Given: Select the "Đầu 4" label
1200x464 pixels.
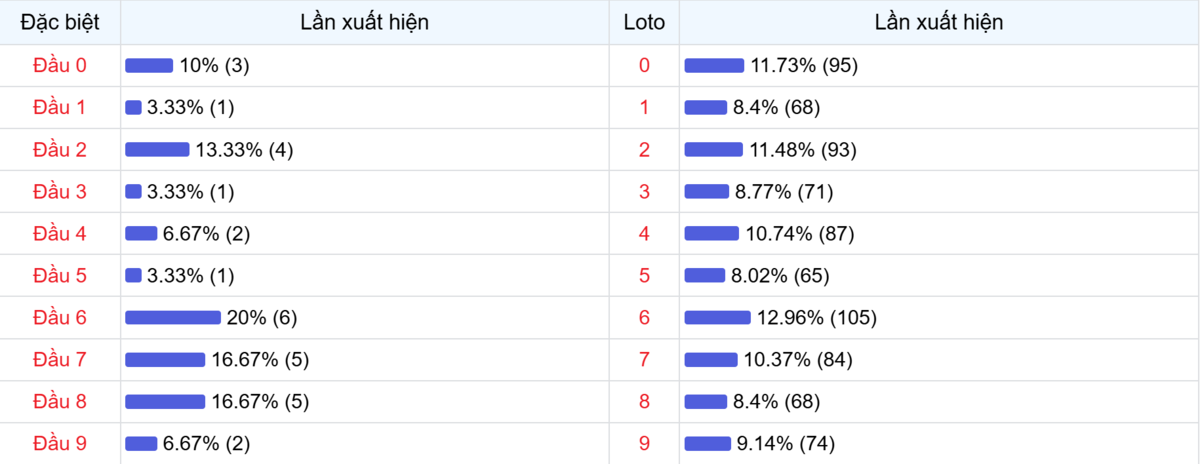Looking at the screenshot, I should (60, 233).
